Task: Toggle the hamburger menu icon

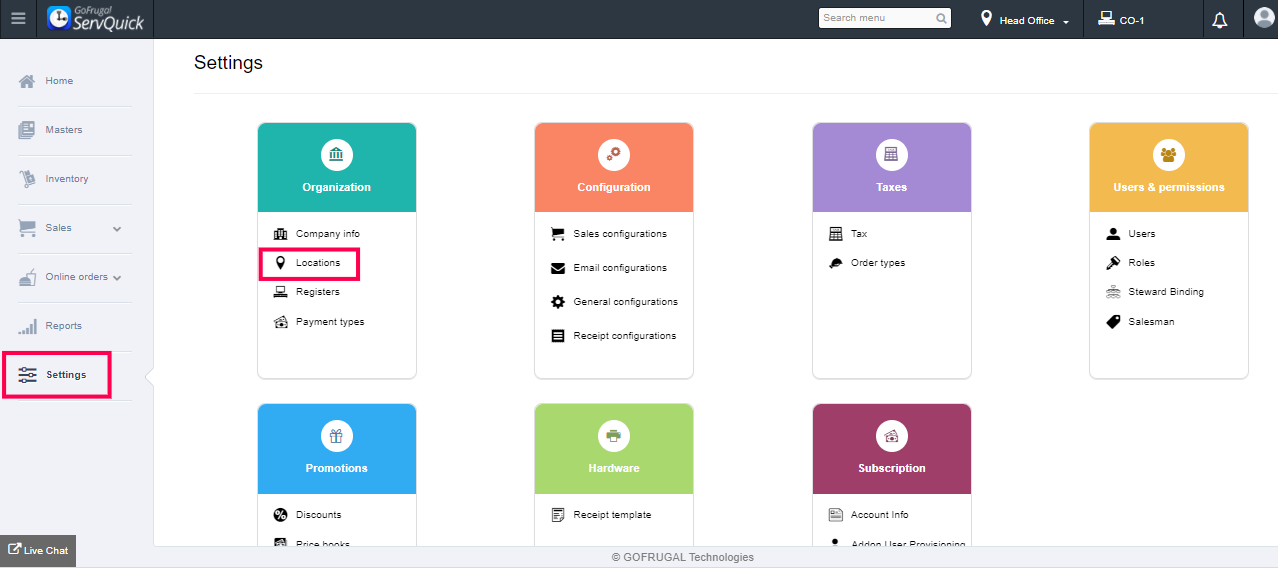Action: click(18, 18)
